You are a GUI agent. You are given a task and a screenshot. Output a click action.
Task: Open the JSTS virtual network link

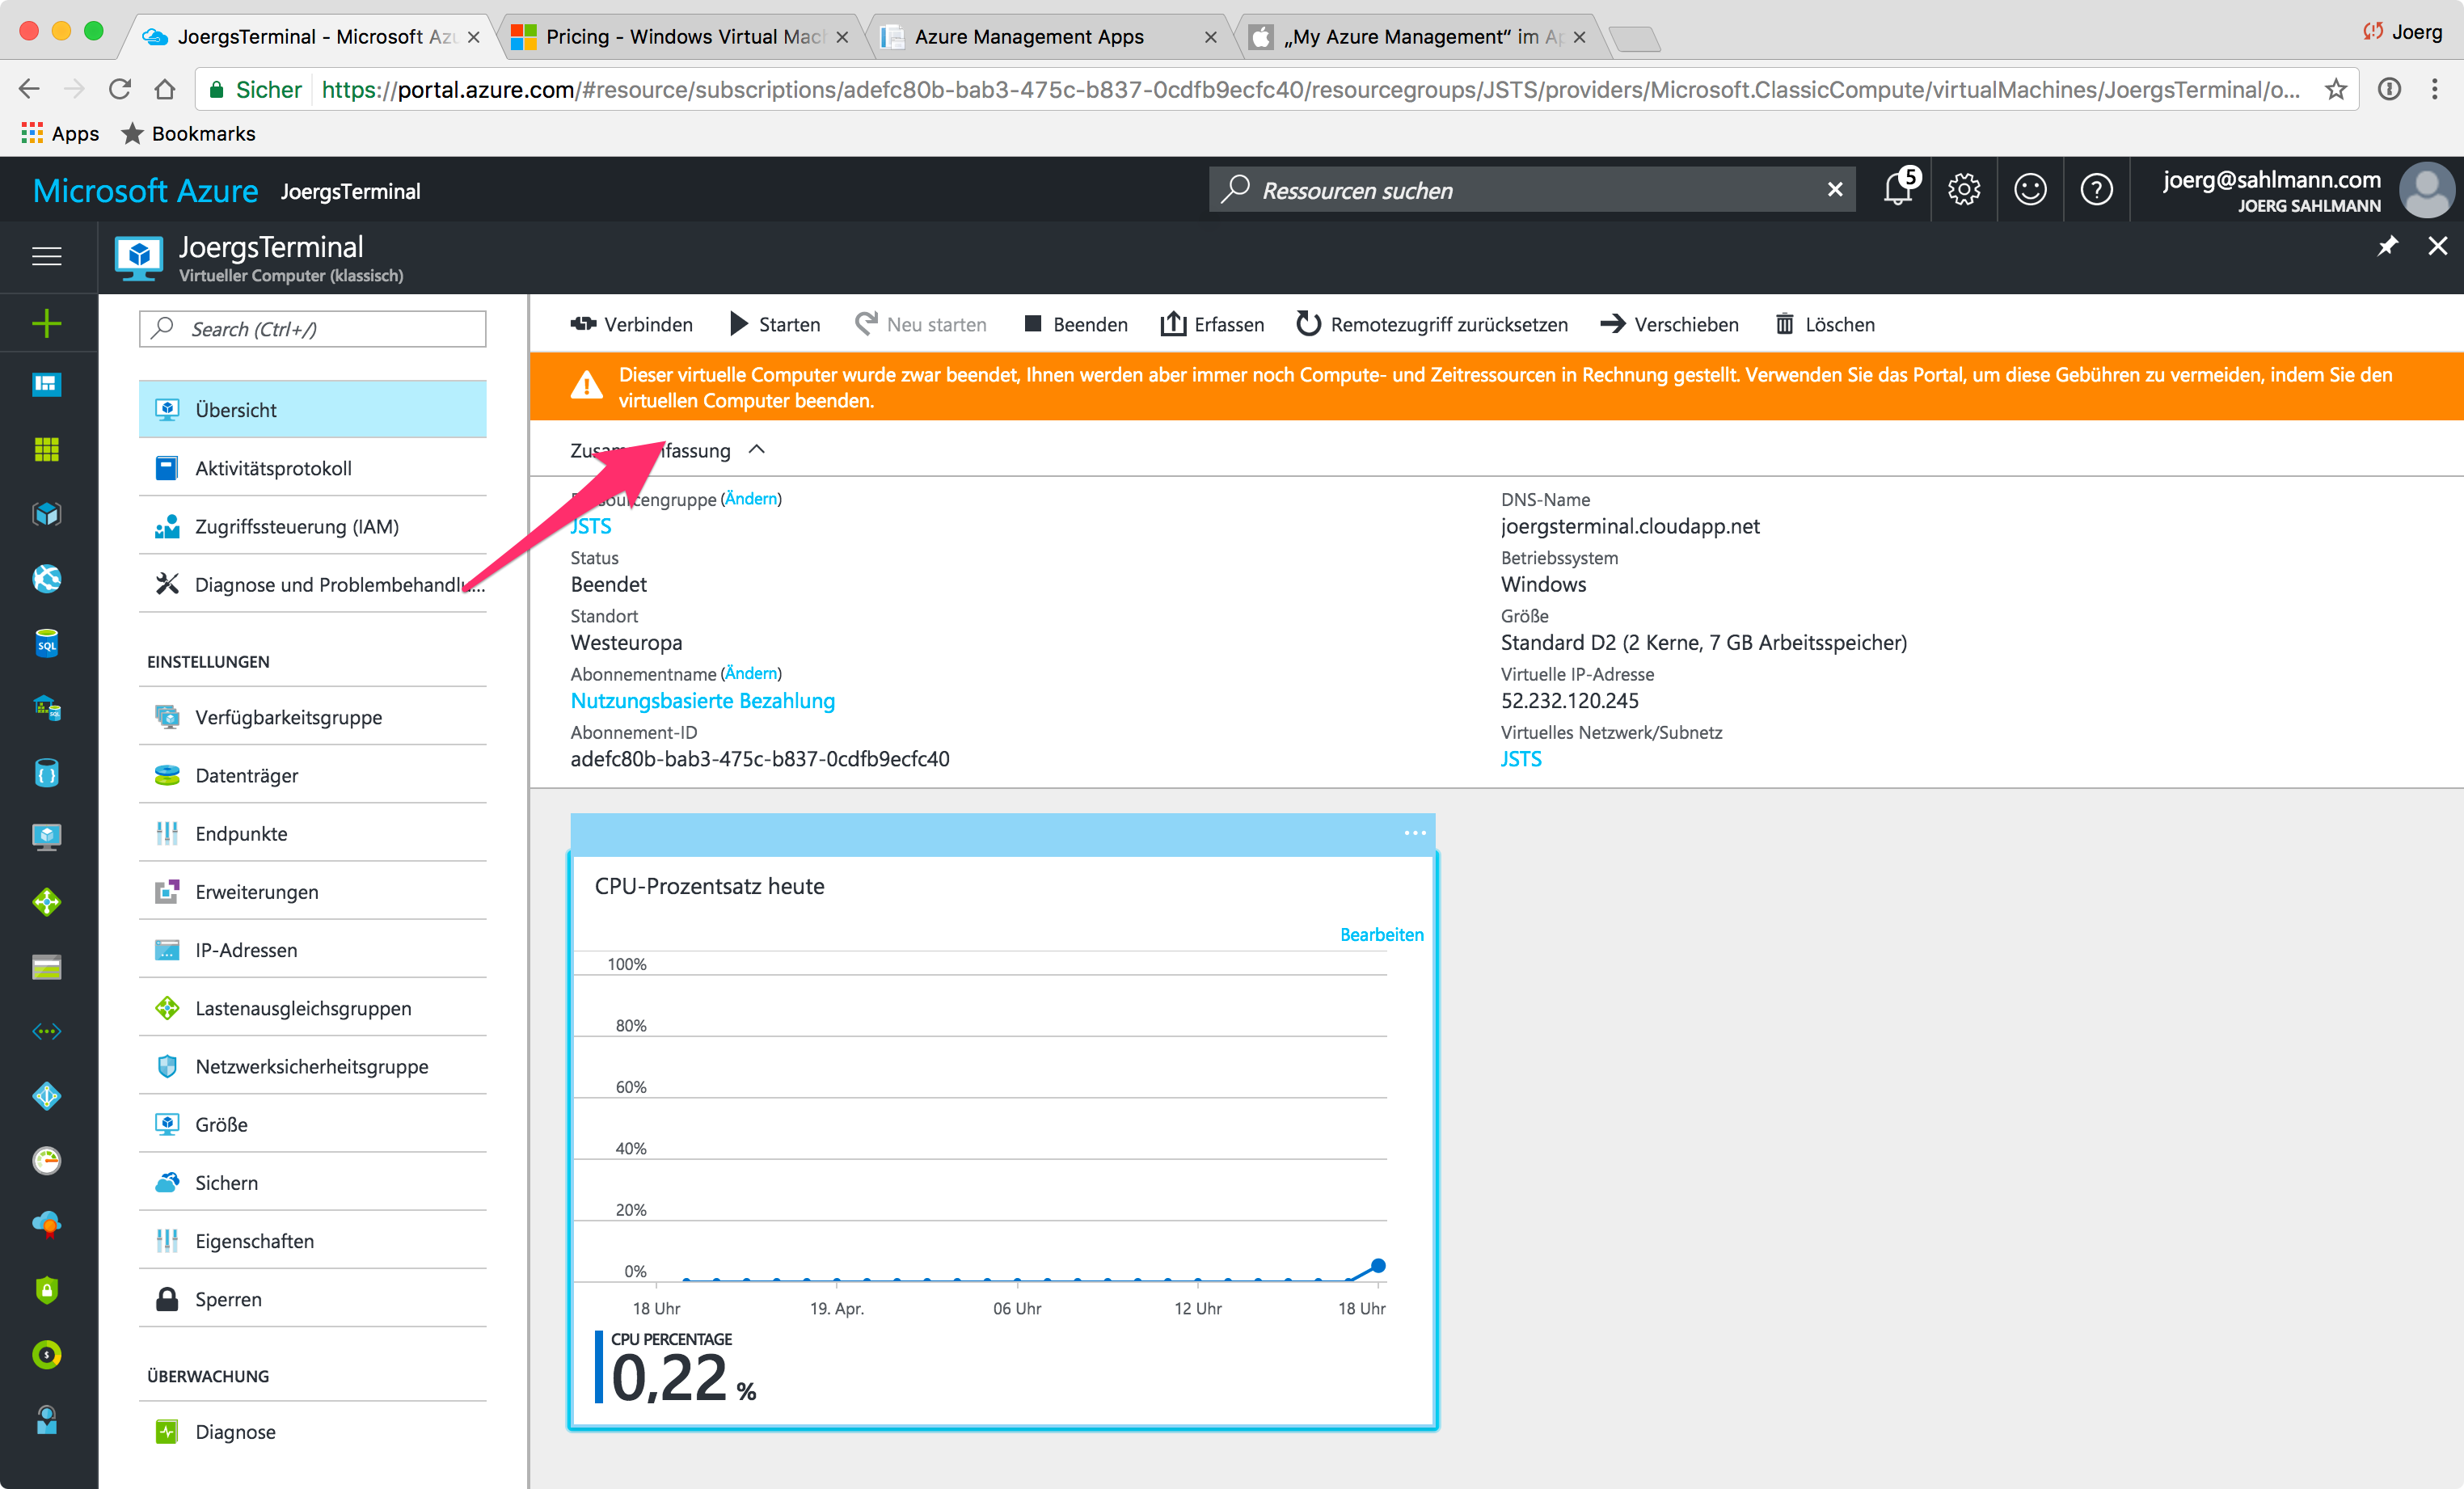click(1520, 759)
